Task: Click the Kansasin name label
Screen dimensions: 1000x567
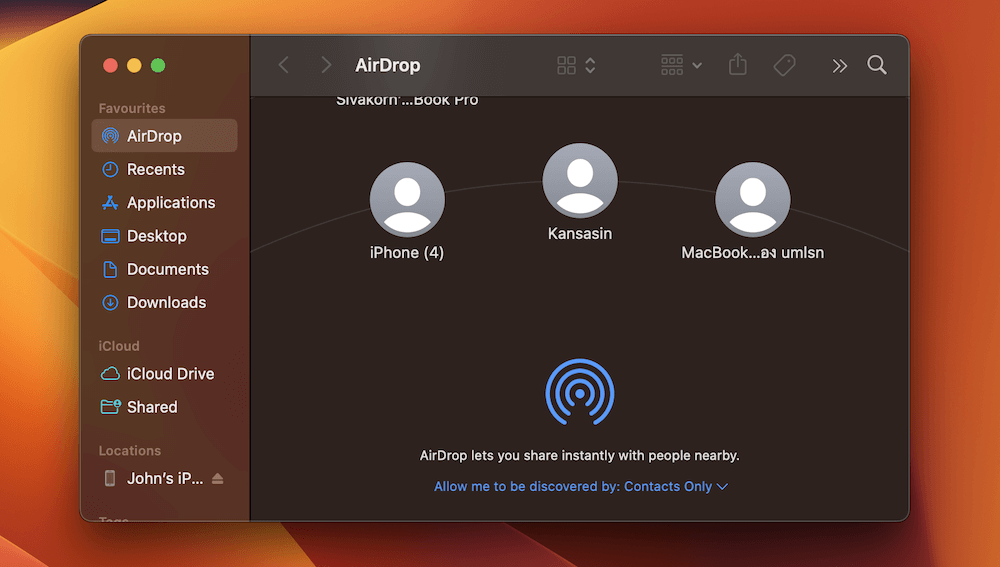Action: tap(580, 233)
